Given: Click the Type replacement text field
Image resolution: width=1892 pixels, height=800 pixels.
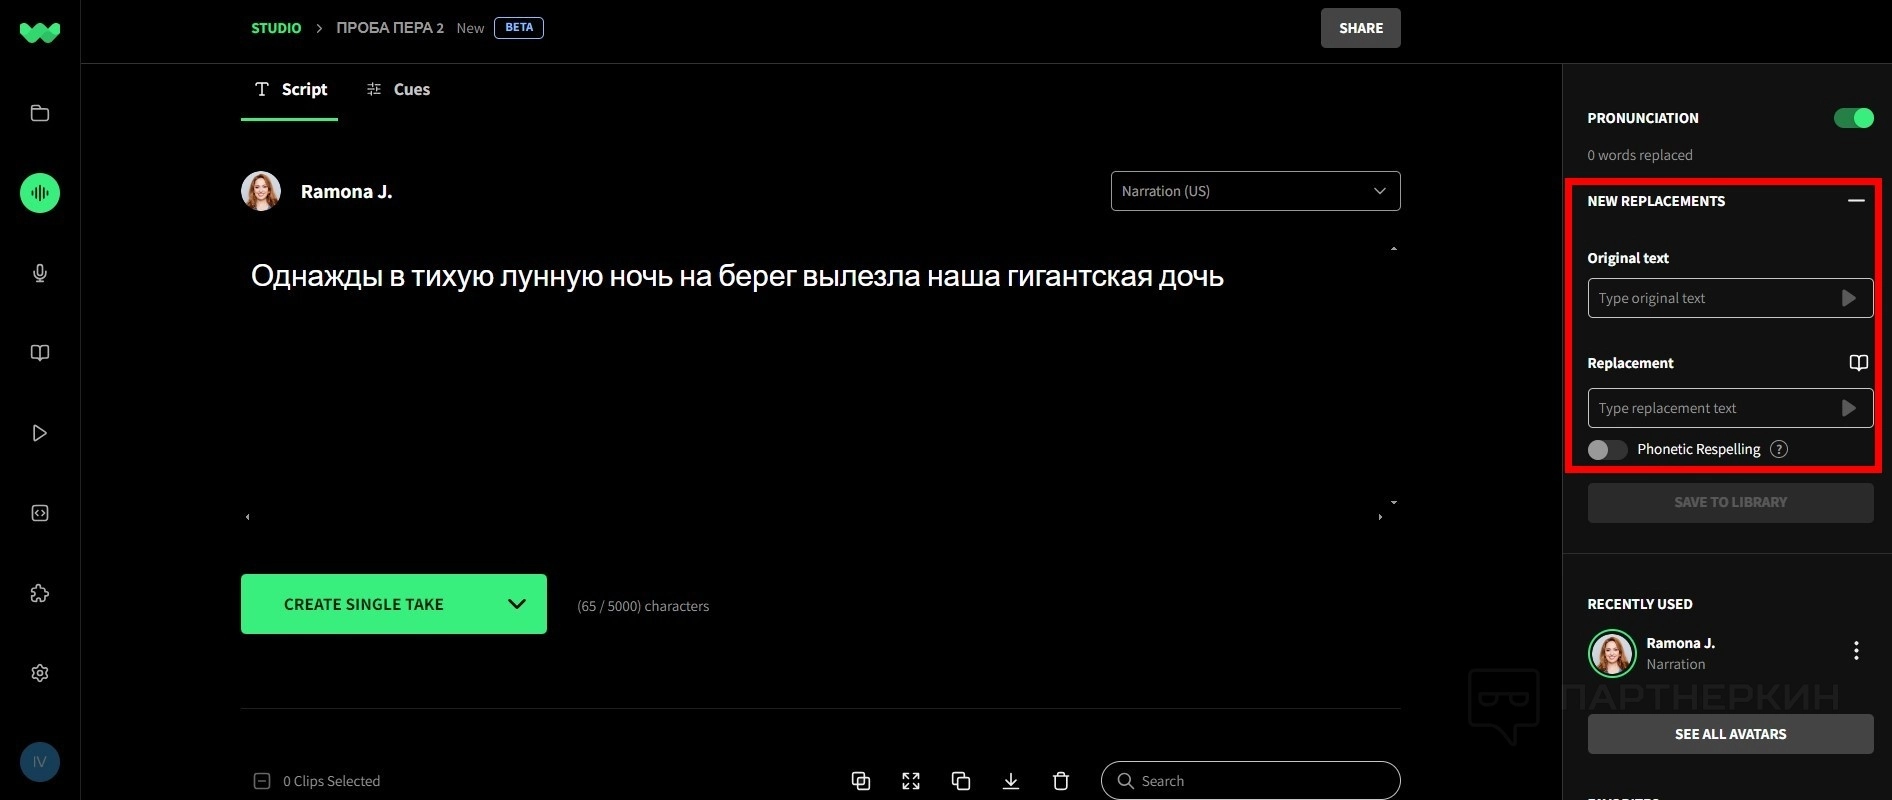Looking at the screenshot, I should [x=1712, y=408].
